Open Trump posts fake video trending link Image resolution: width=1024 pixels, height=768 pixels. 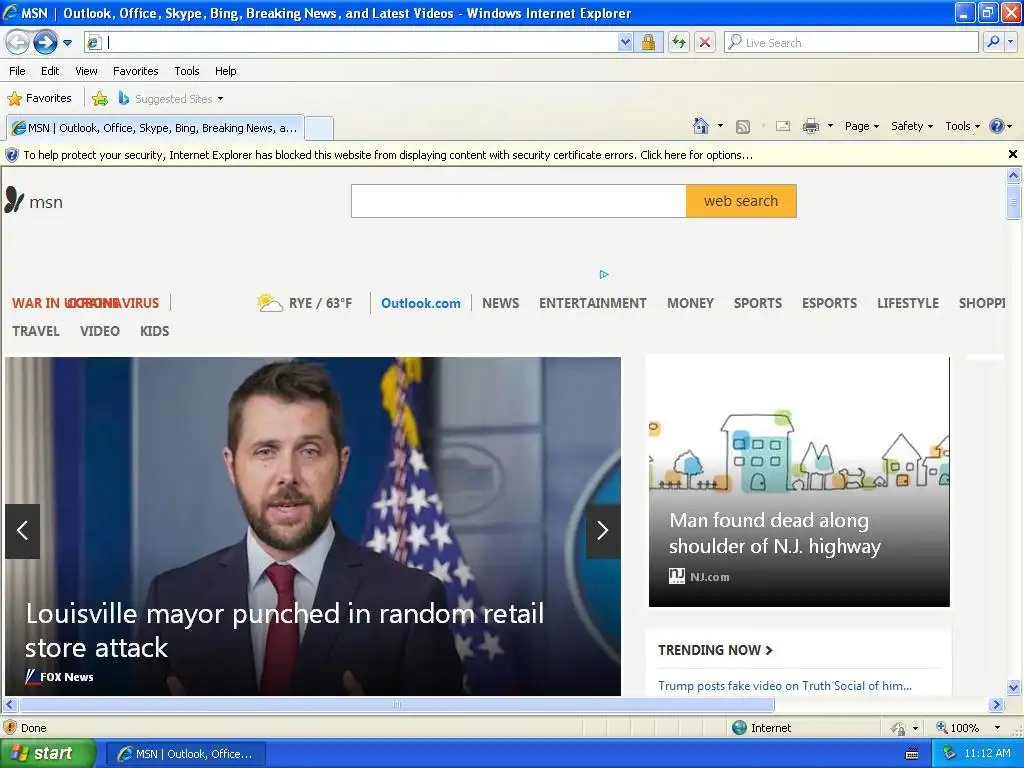coord(785,686)
